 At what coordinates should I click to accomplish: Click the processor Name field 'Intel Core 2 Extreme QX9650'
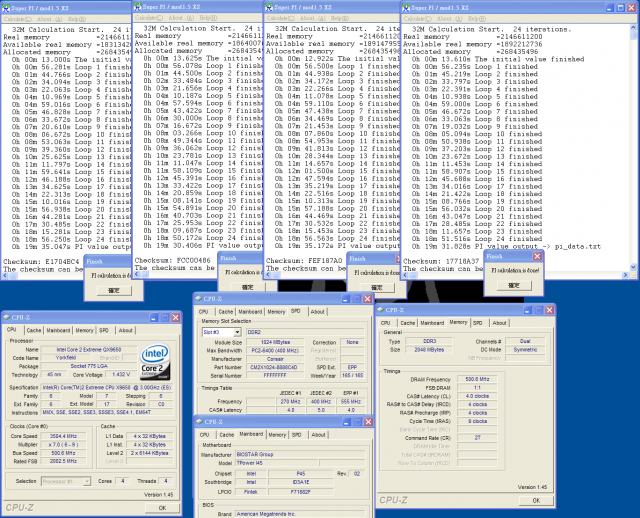click(x=89, y=349)
